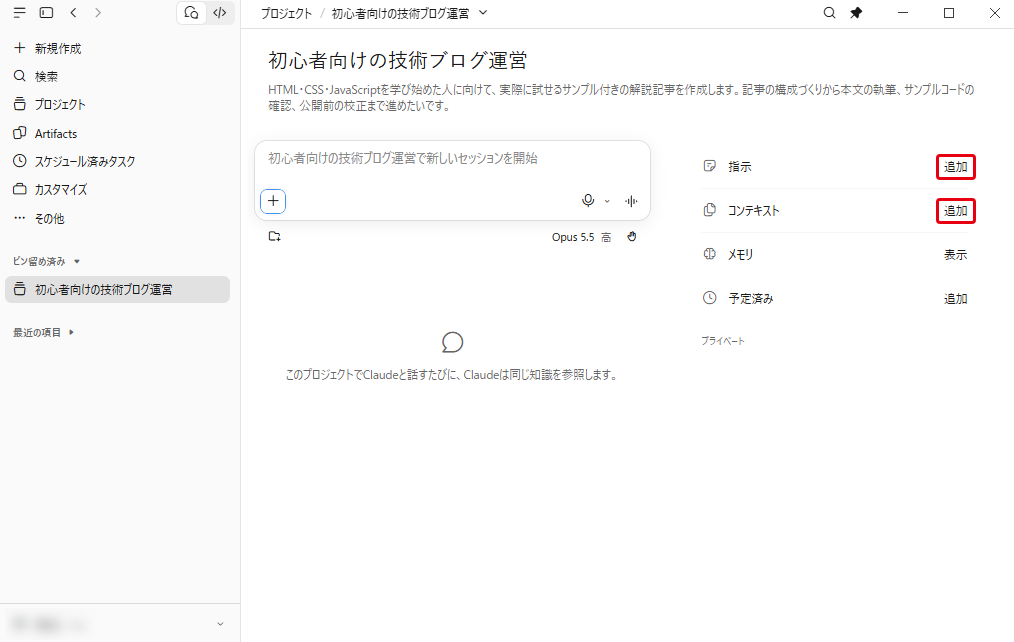The image size is (1014, 642).
Task: Close the application window
Action: (x=995, y=13)
